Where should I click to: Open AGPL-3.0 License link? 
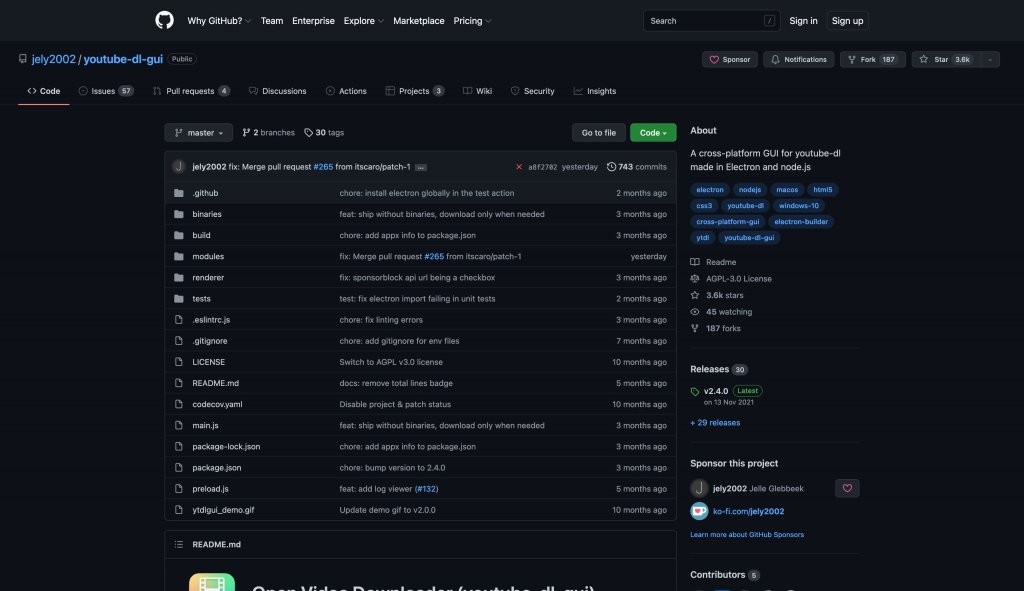739,279
